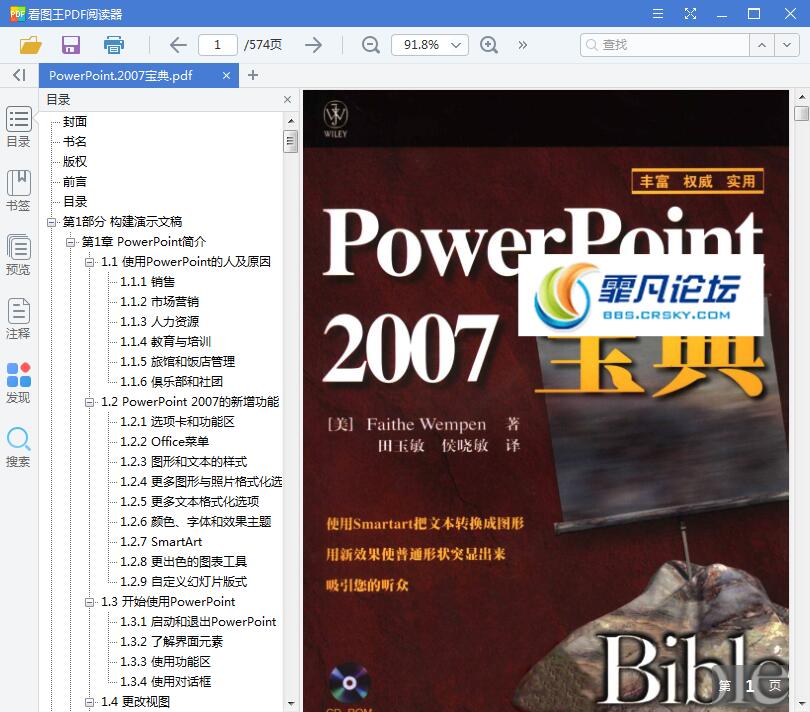Zoom in with the plus magnifier
Image resolution: width=810 pixels, height=712 pixels.
[x=489, y=45]
